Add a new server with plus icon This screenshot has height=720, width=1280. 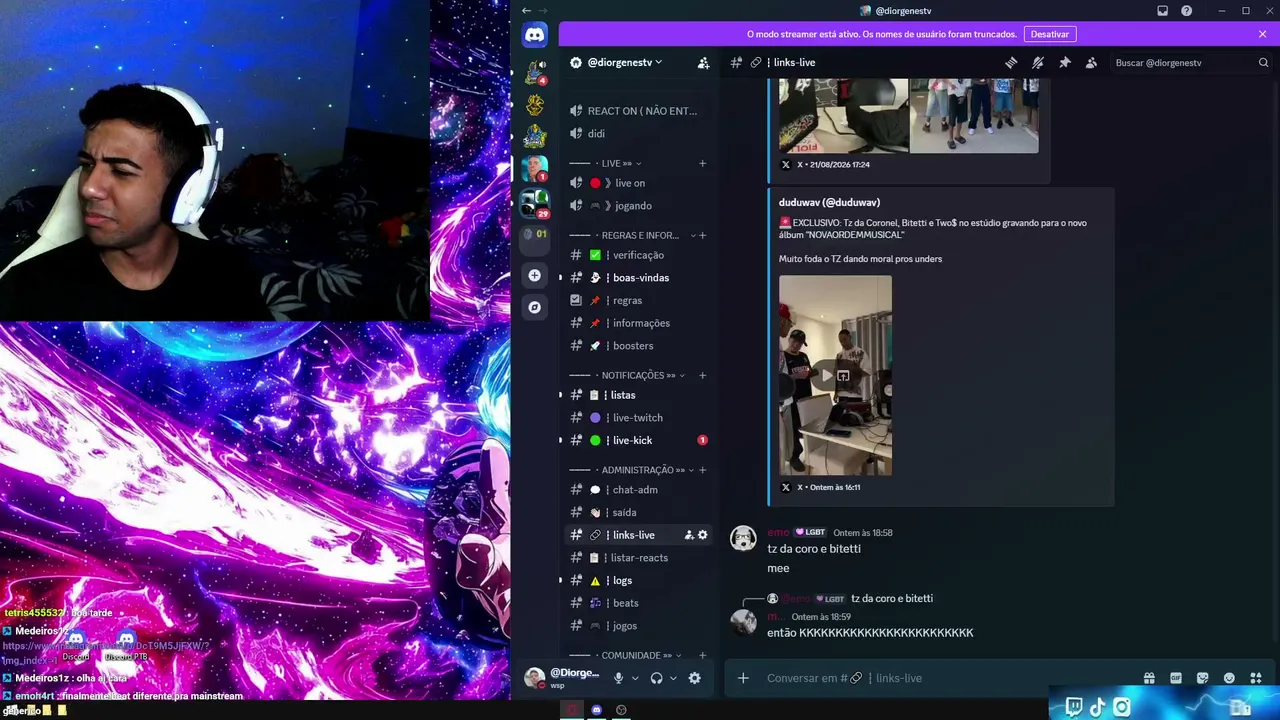[535, 275]
